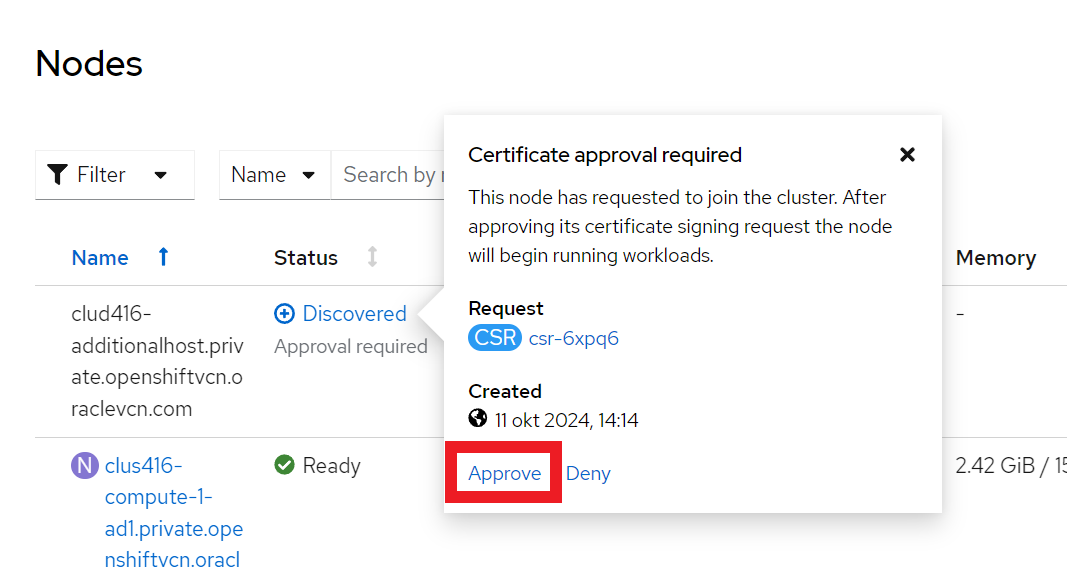
Task: Deny the certificate signing request
Action: [x=588, y=473]
